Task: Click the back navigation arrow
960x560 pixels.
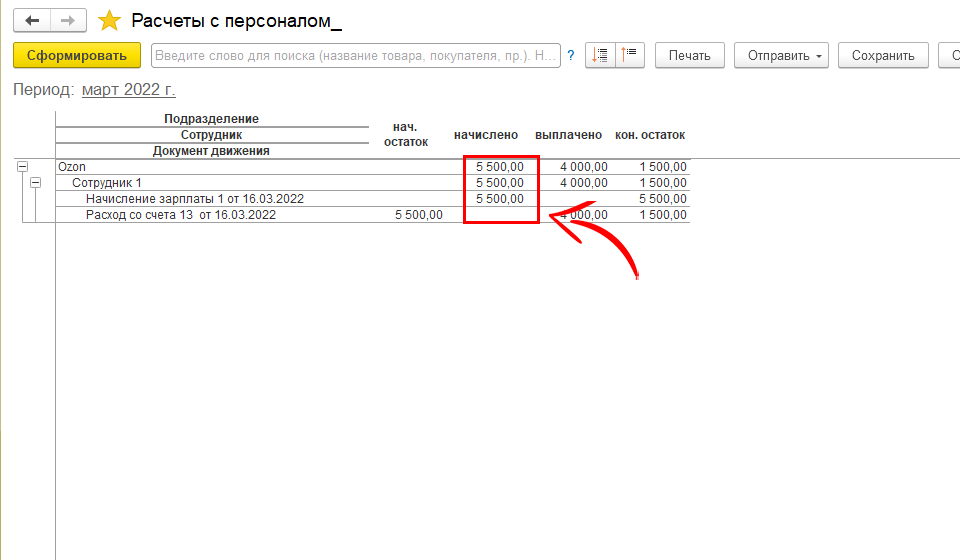Action: (33, 20)
